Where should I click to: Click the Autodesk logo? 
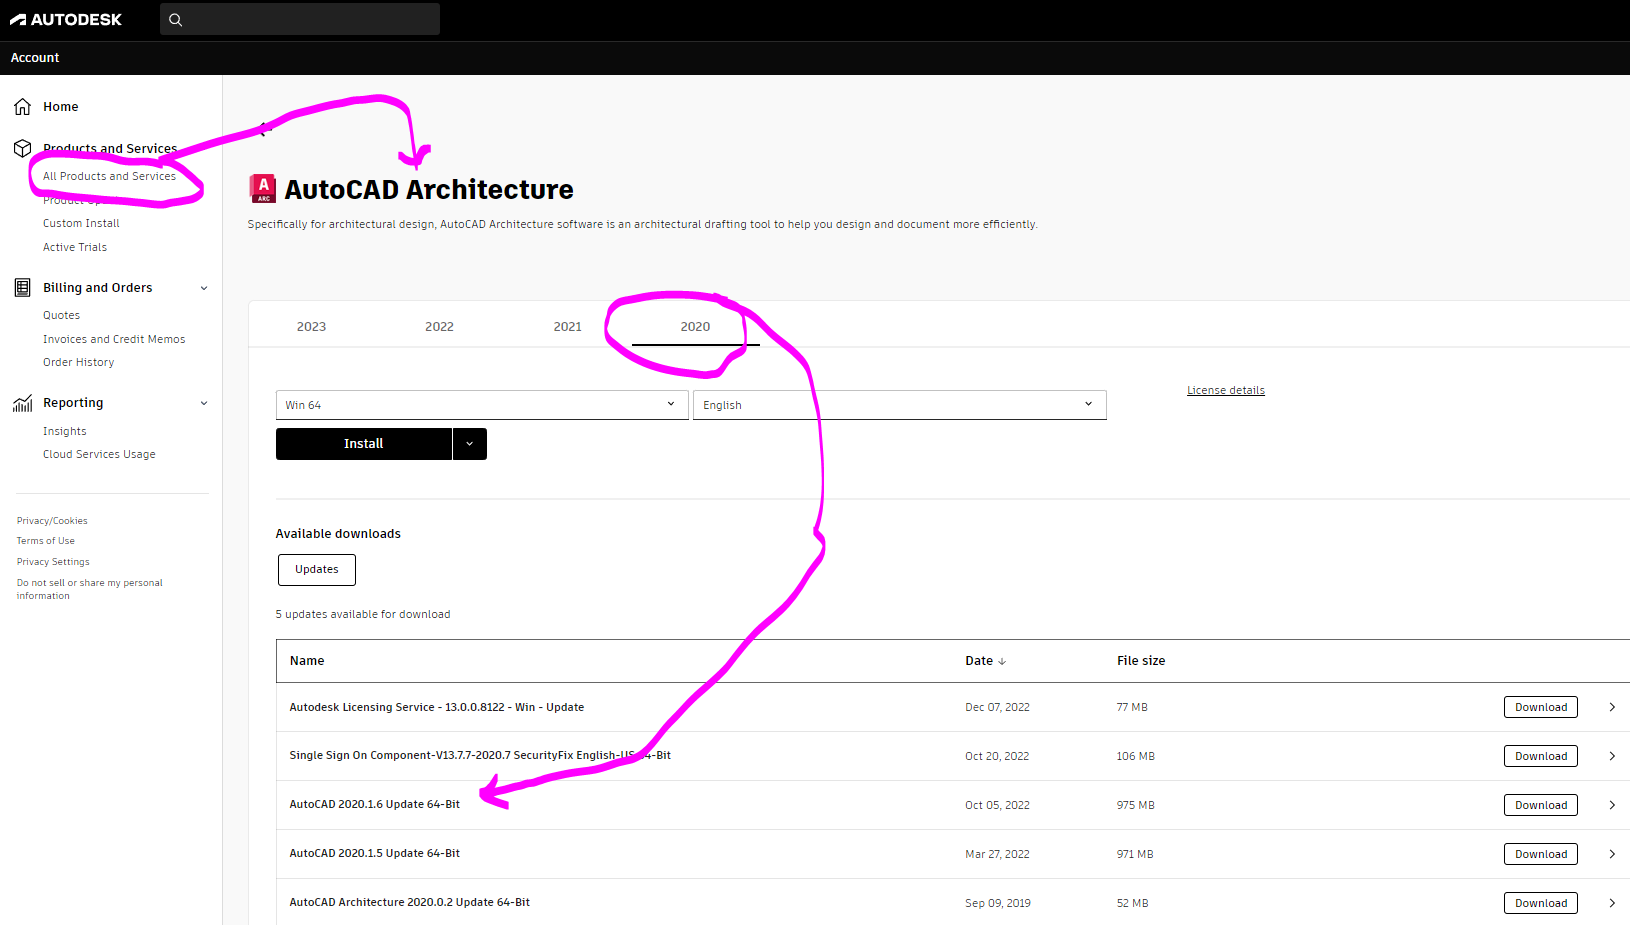click(x=66, y=19)
